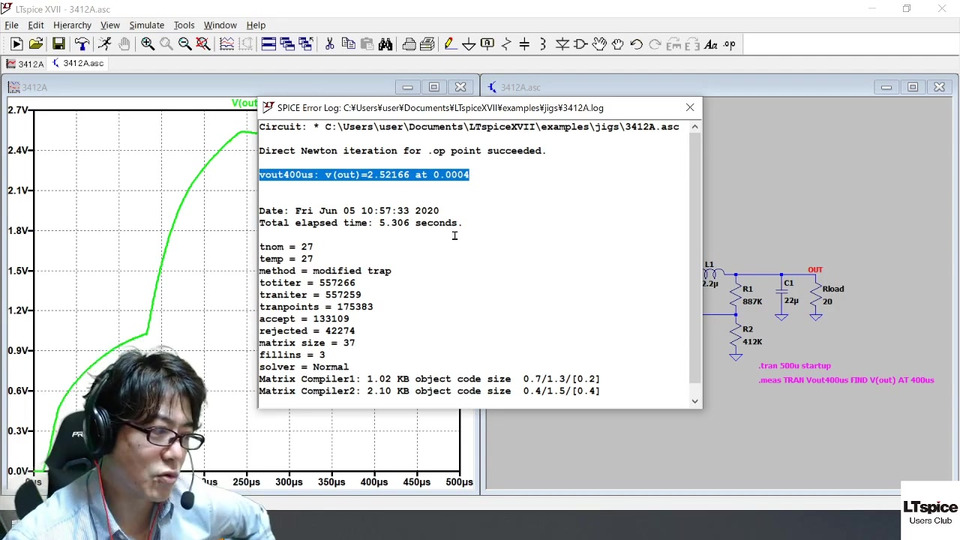This screenshot has width=960, height=540.
Task: Click the Undo arrow icon
Action: (x=636, y=44)
